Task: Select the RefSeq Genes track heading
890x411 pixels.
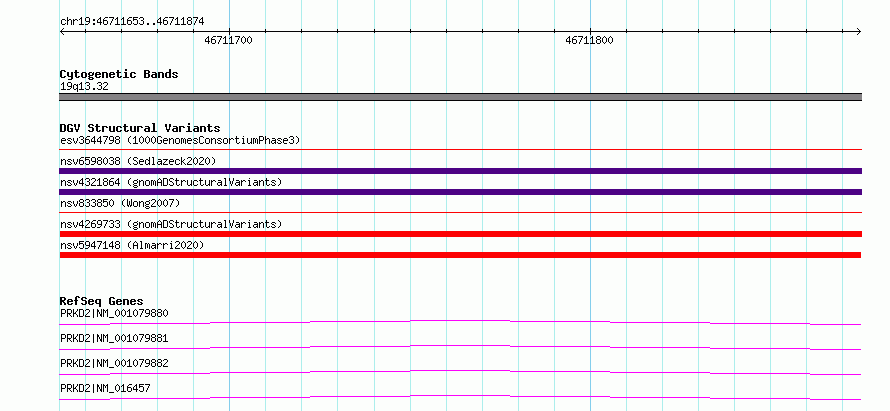Action: (x=101, y=301)
